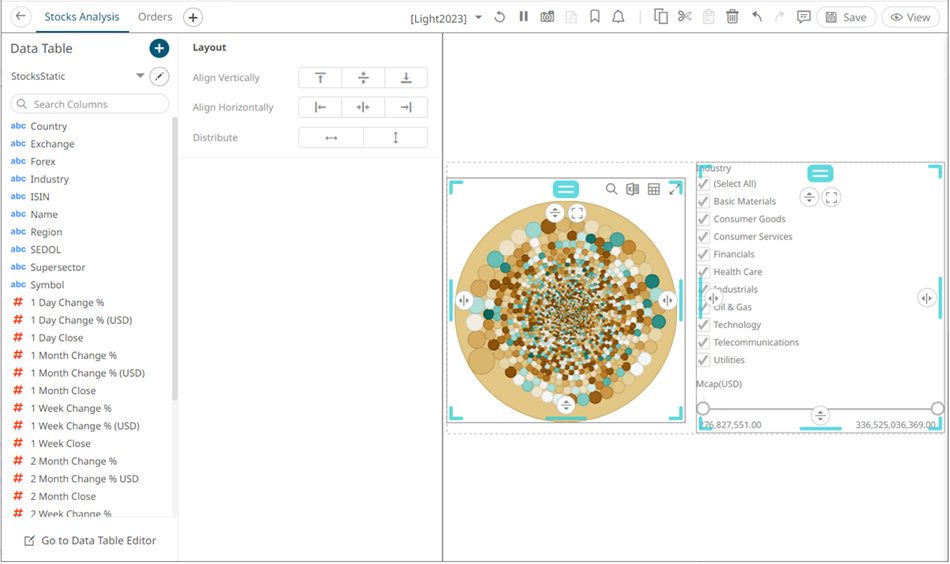Image resolution: width=950 pixels, height=564 pixels.
Task: Delete selection with the trash icon
Action: [x=732, y=17]
